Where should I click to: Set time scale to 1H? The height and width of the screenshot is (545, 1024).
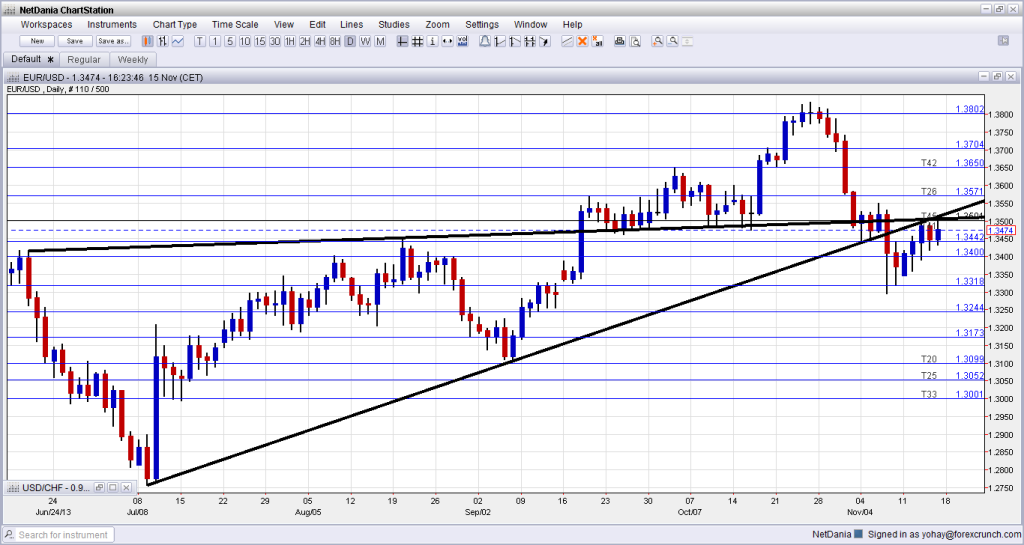point(290,41)
